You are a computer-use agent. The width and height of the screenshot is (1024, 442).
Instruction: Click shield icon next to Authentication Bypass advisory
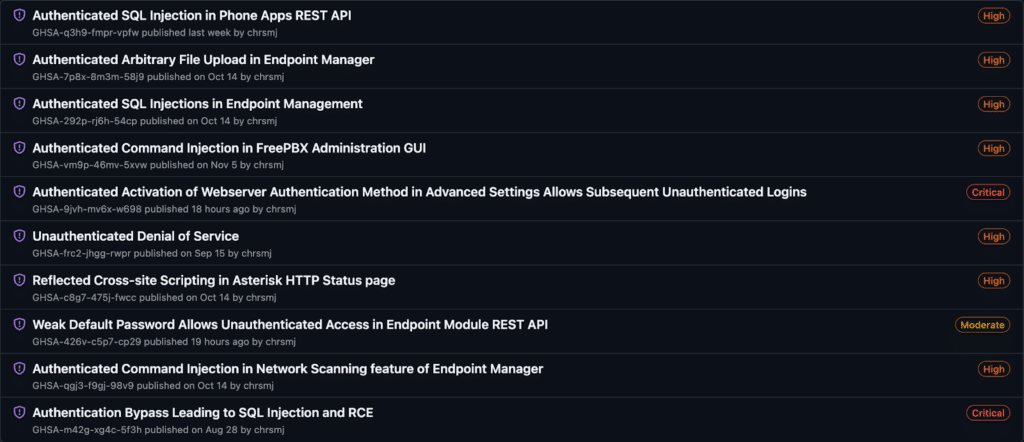click(x=19, y=413)
